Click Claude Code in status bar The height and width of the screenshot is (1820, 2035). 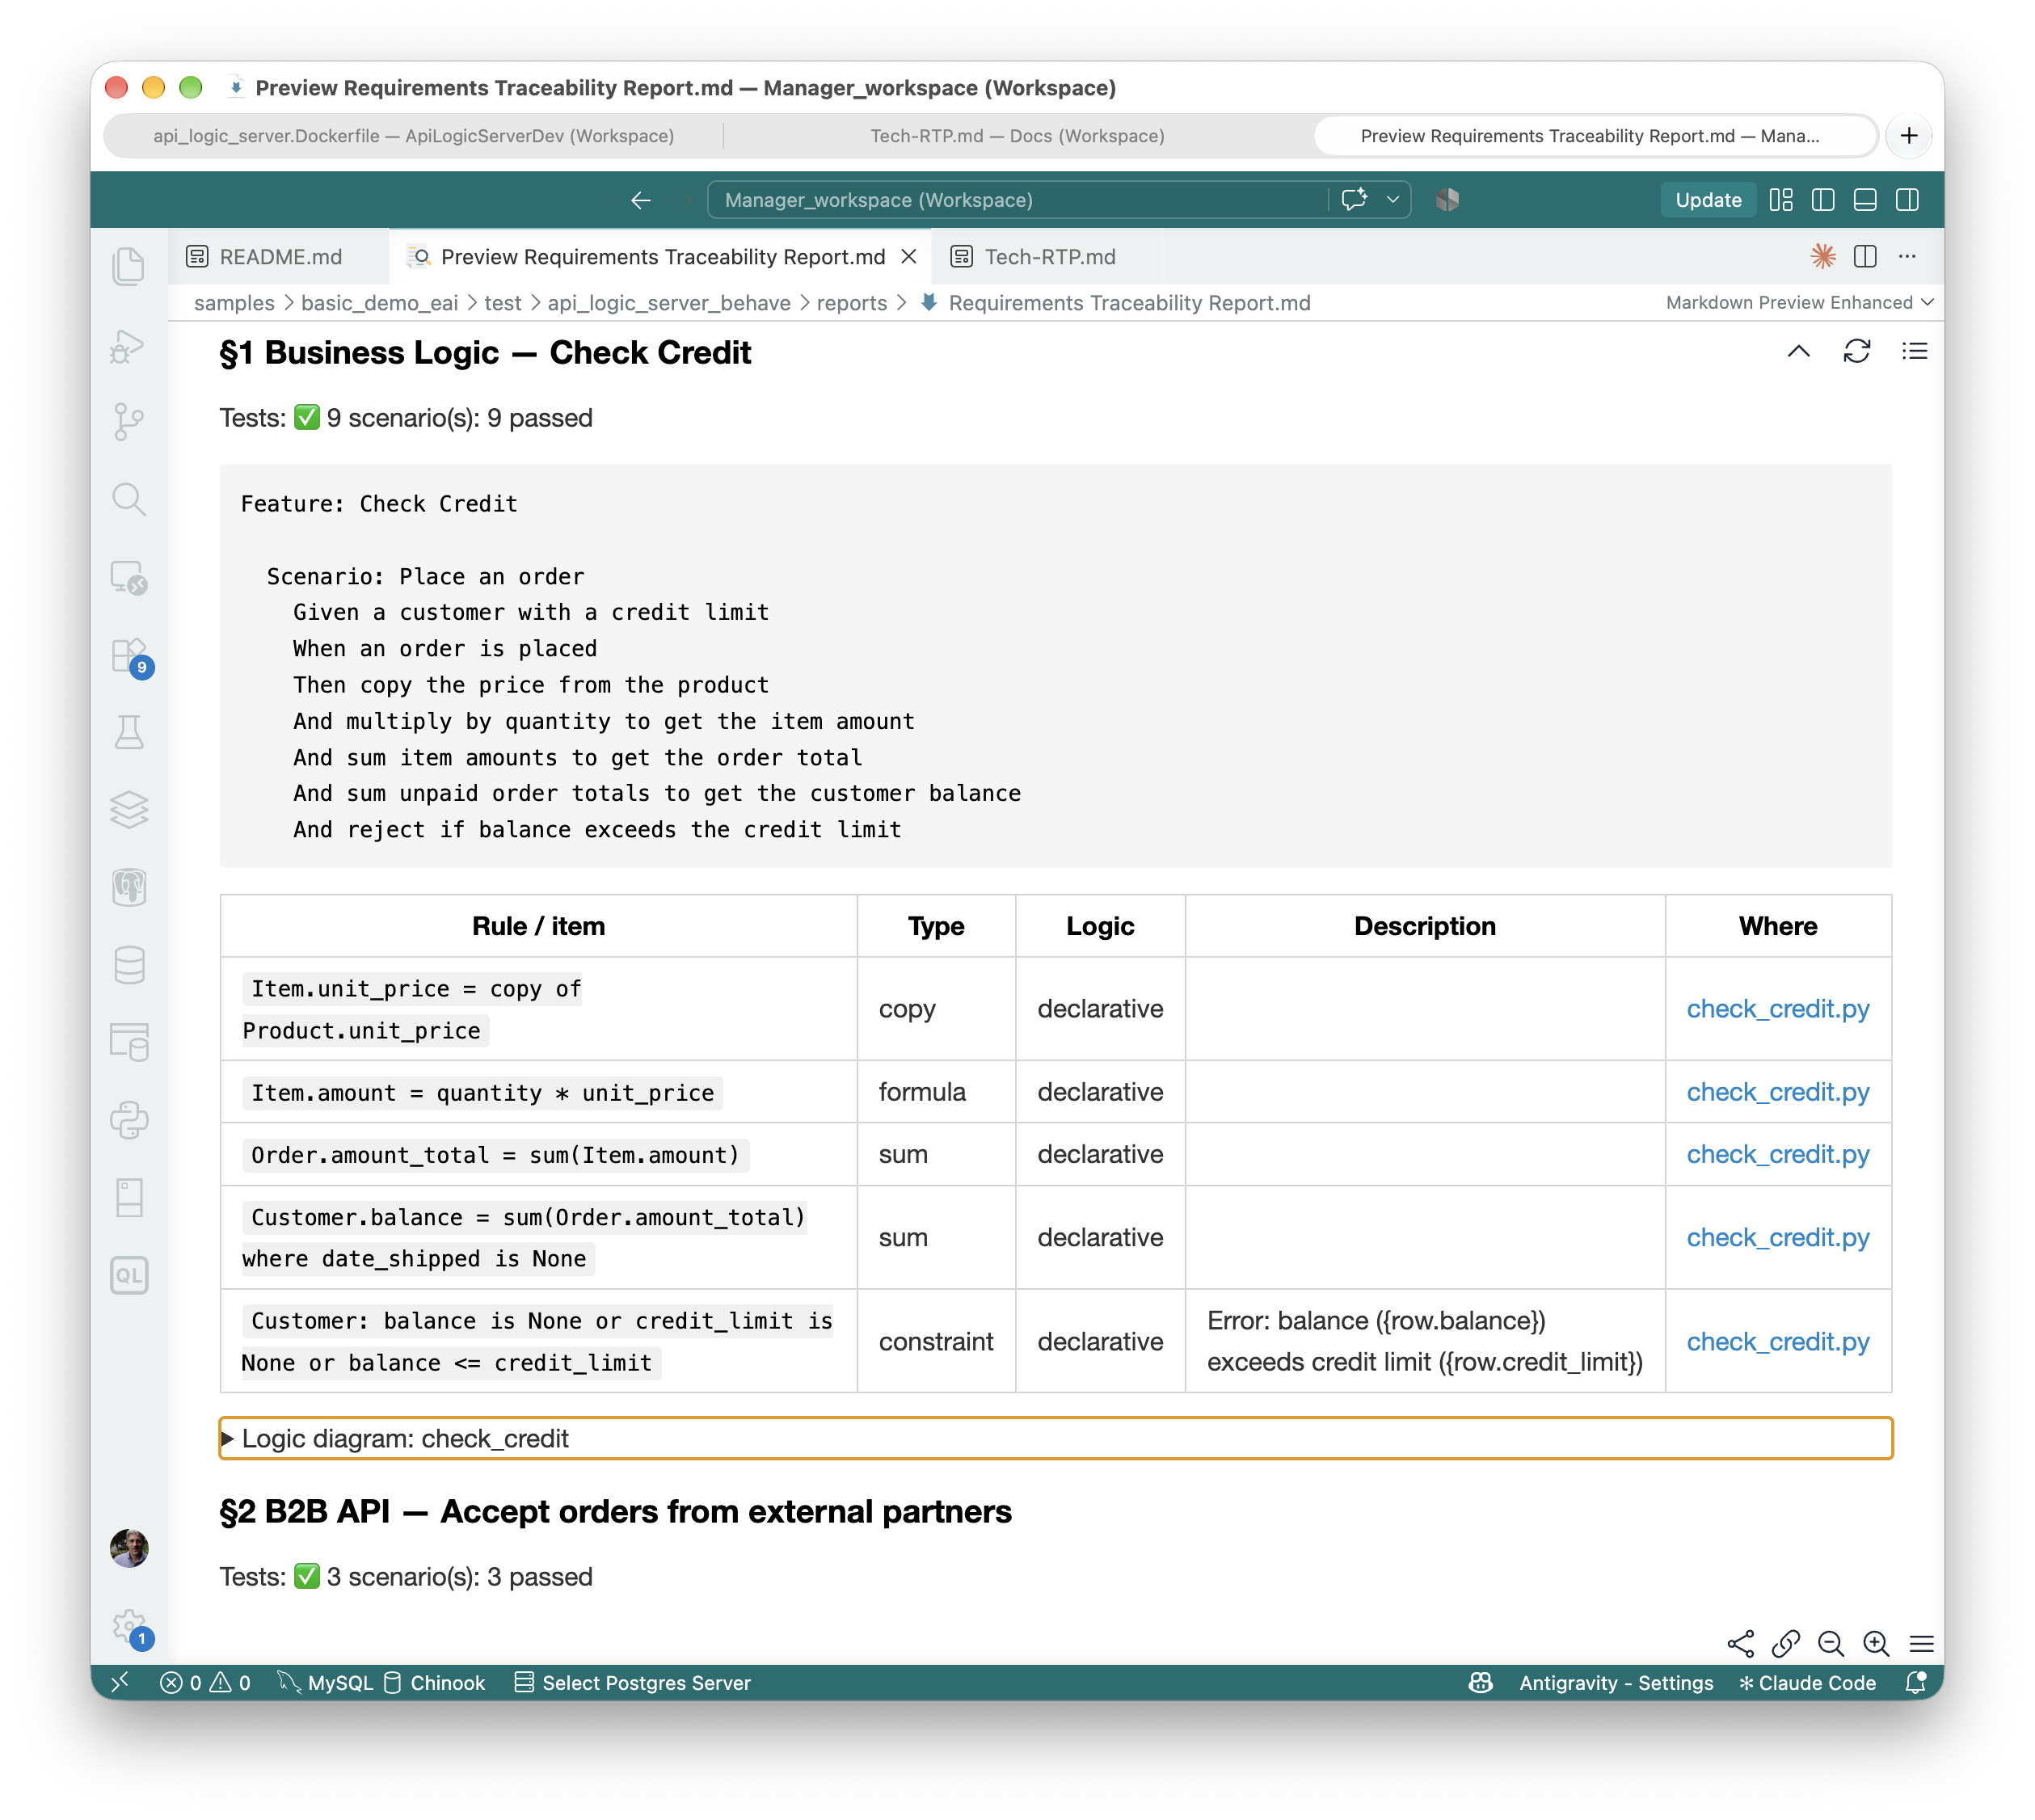click(x=1807, y=1683)
